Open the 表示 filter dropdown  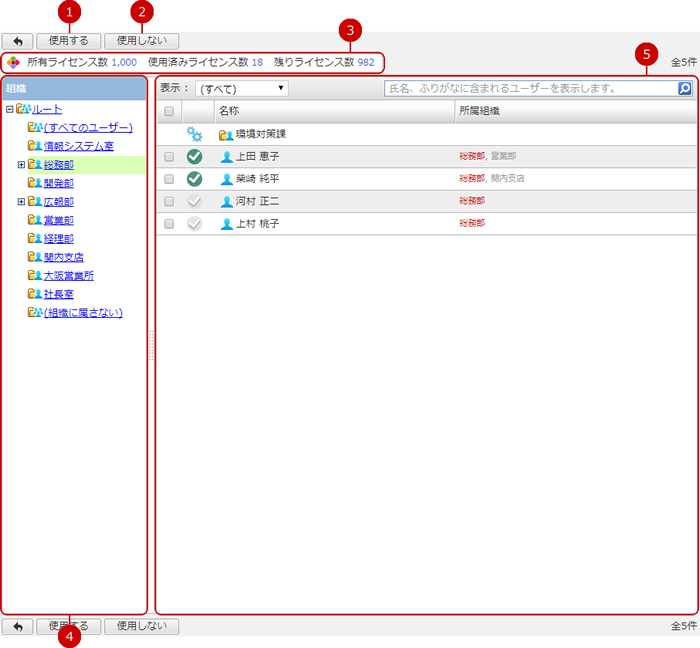(241, 89)
